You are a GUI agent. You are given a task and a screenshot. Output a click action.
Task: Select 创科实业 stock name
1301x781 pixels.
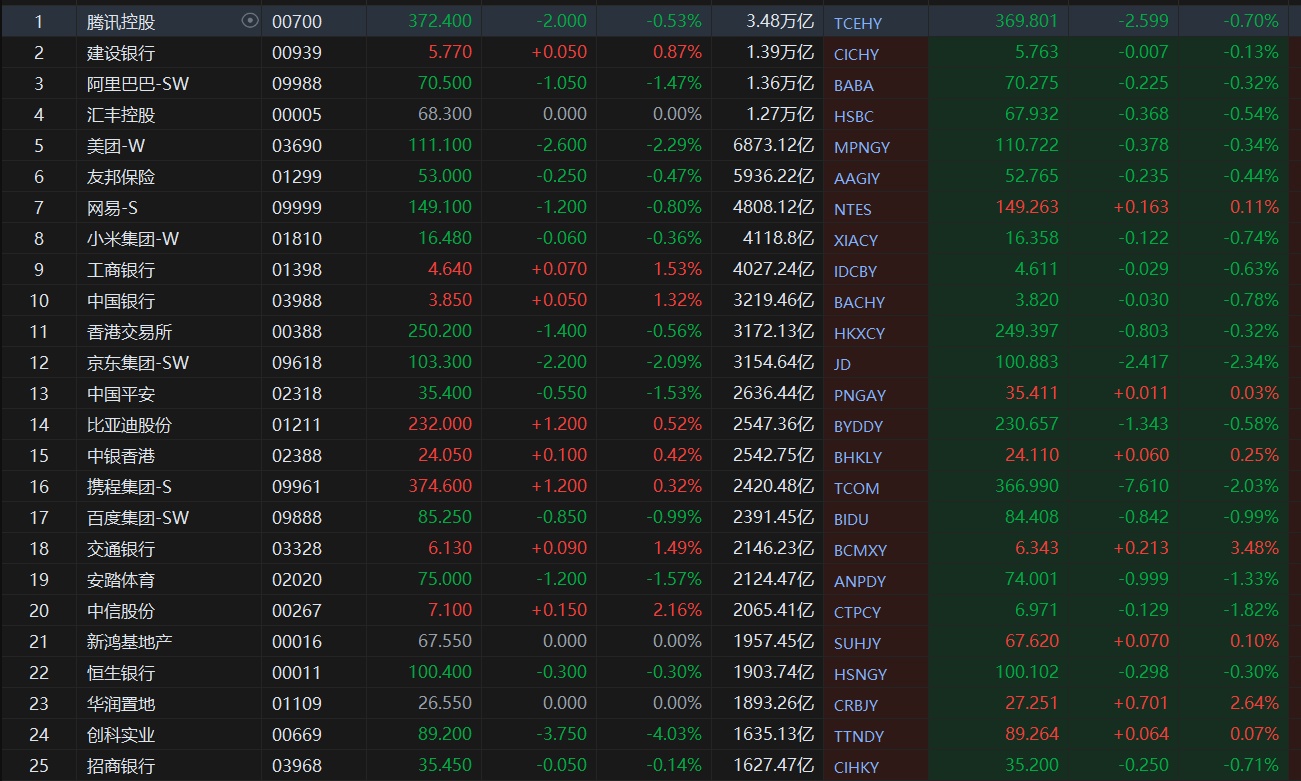(x=121, y=735)
